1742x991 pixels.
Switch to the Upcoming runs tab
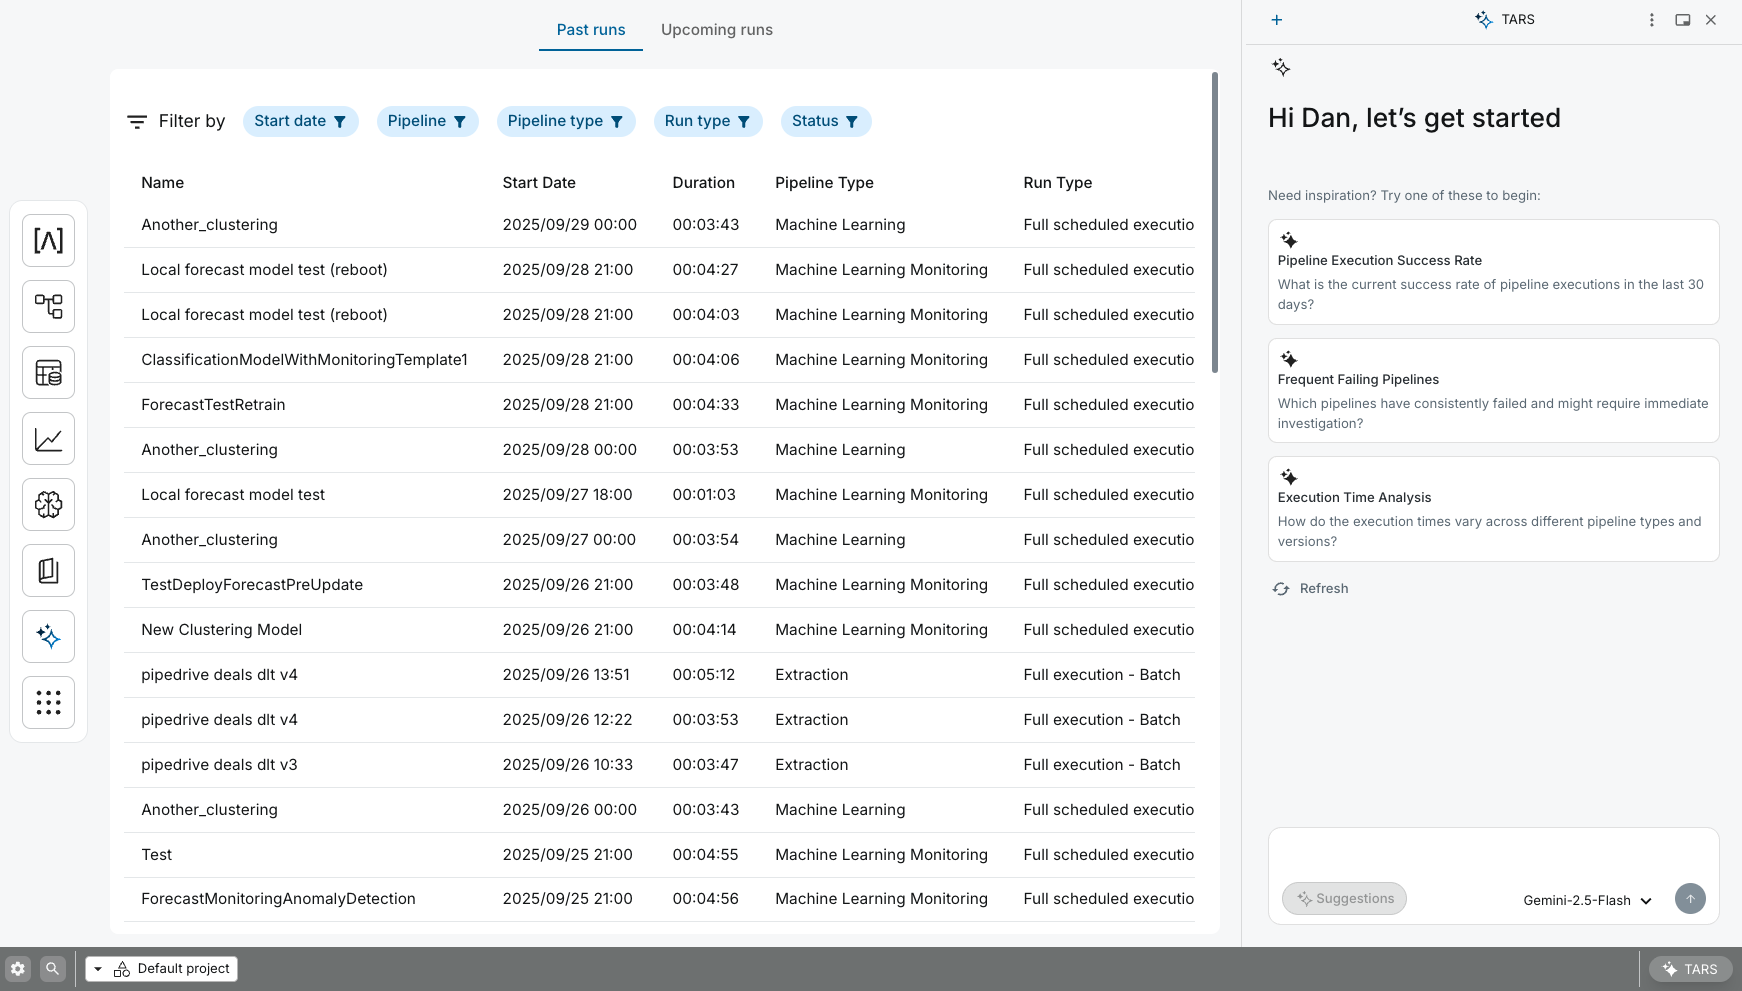tap(717, 30)
